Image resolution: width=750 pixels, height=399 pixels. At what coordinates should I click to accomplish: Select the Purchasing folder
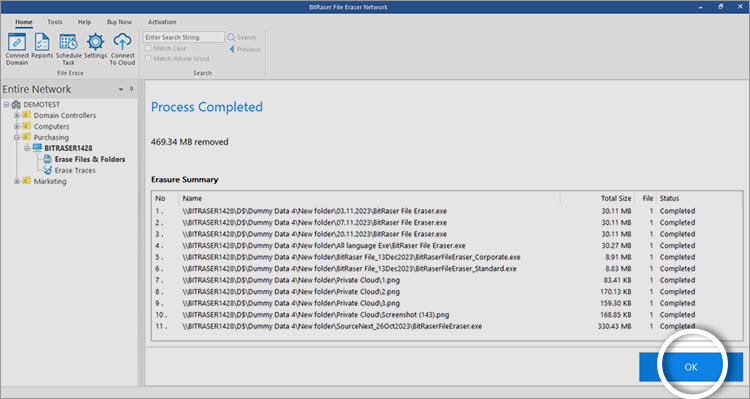(51, 137)
